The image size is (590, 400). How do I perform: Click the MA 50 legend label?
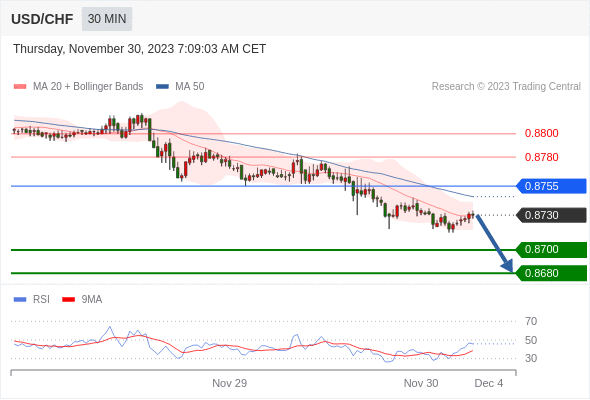click(190, 87)
